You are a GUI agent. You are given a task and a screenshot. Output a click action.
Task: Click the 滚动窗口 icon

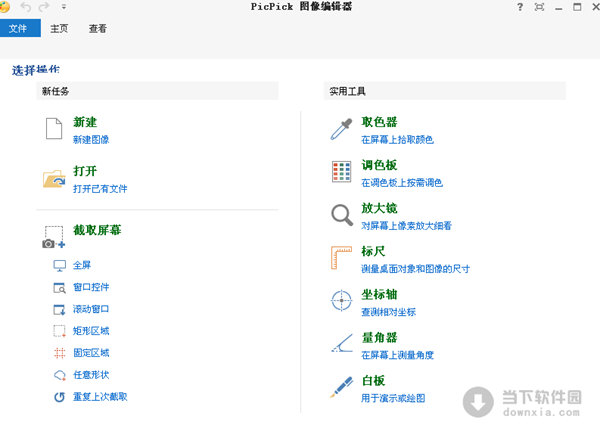click(59, 309)
